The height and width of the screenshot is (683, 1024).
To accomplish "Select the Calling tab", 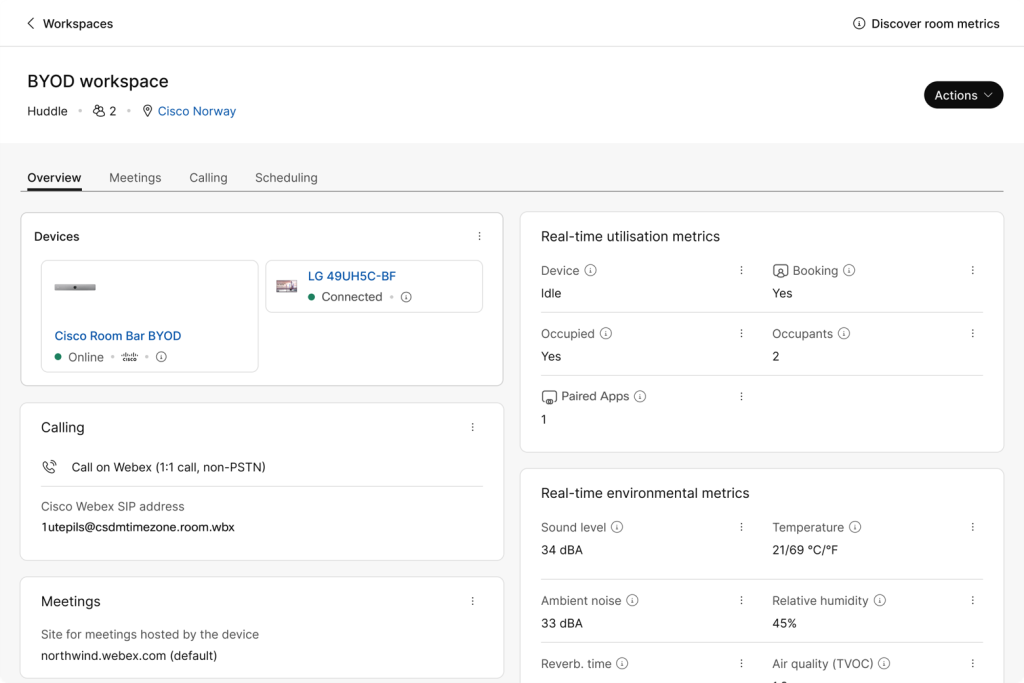I will pyautogui.click(x=208, y=178).
